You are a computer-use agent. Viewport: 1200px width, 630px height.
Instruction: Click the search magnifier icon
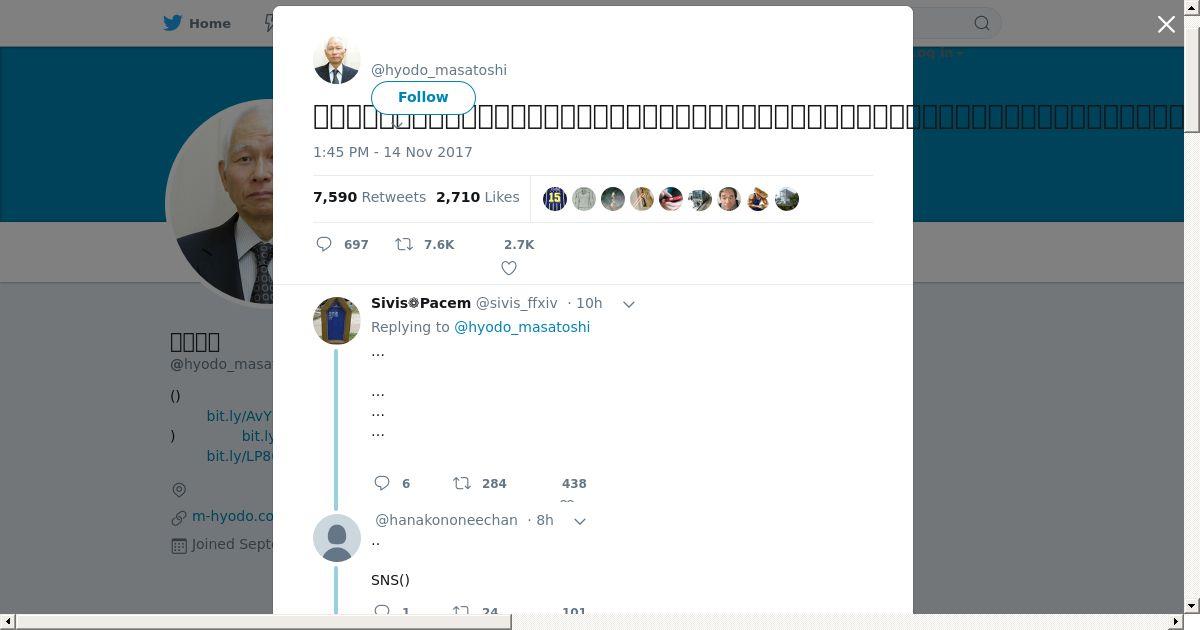(x=982, y=23)
